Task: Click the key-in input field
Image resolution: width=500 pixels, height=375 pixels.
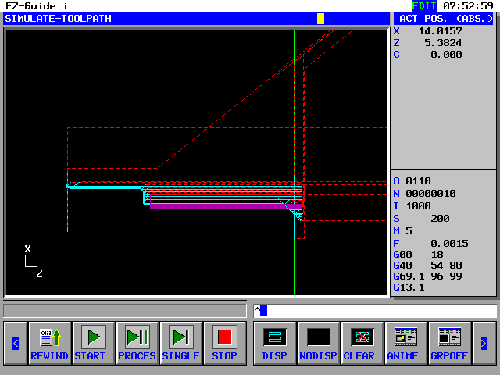Action: pos(375,311)
